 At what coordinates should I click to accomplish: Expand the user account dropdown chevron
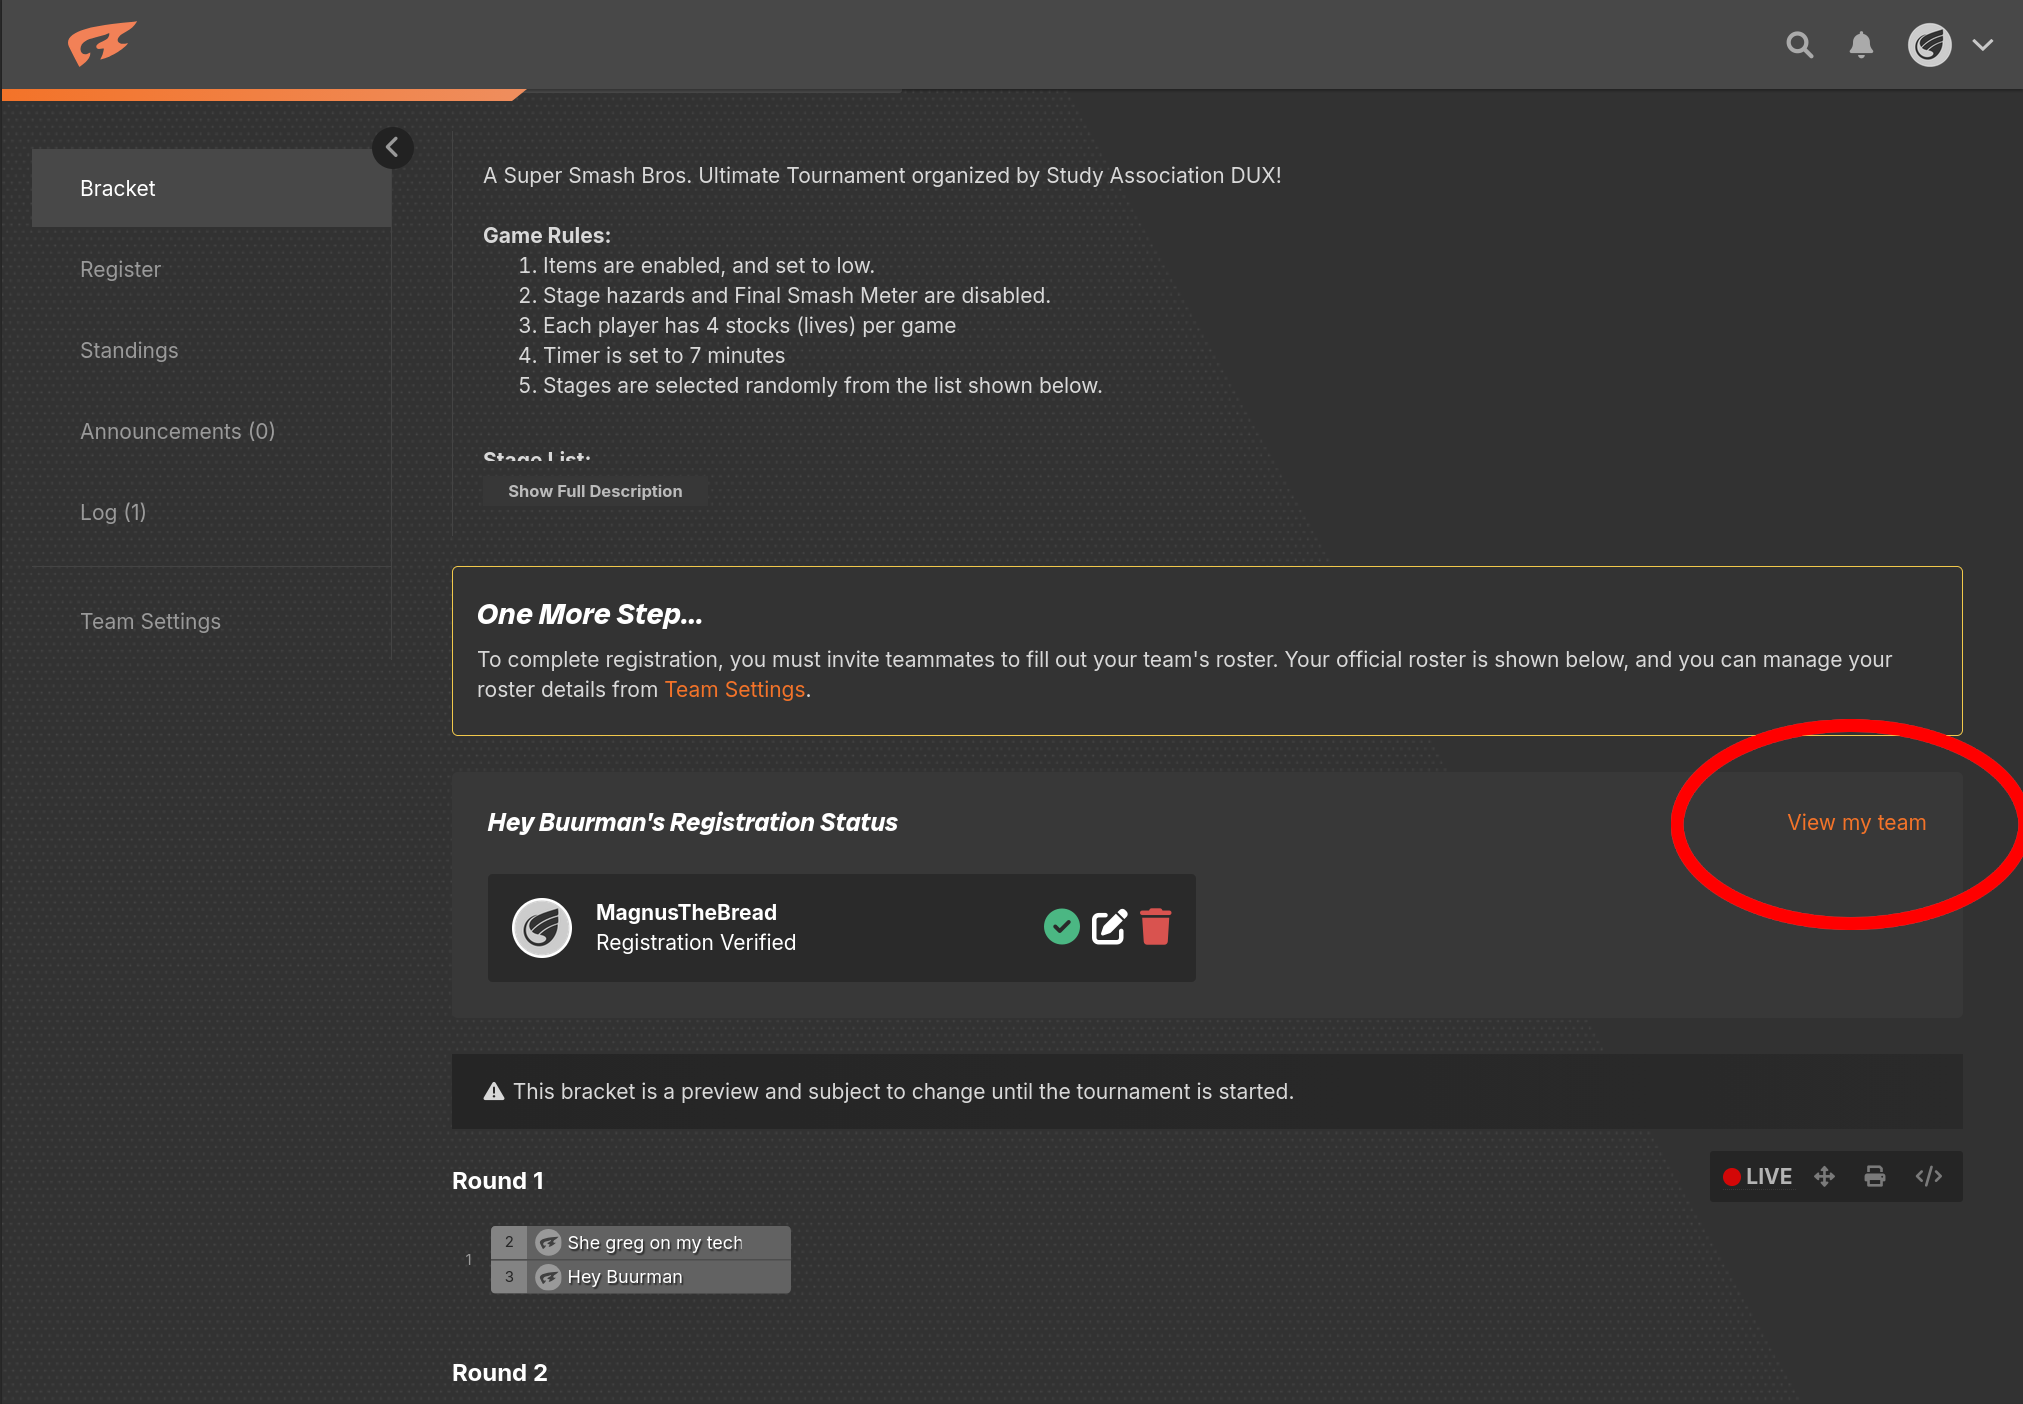click(x=1982, y=45)
